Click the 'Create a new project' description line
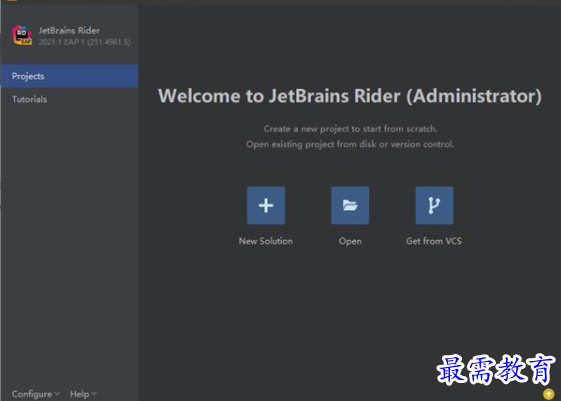 pyautogui.click(x=350, y=129)
